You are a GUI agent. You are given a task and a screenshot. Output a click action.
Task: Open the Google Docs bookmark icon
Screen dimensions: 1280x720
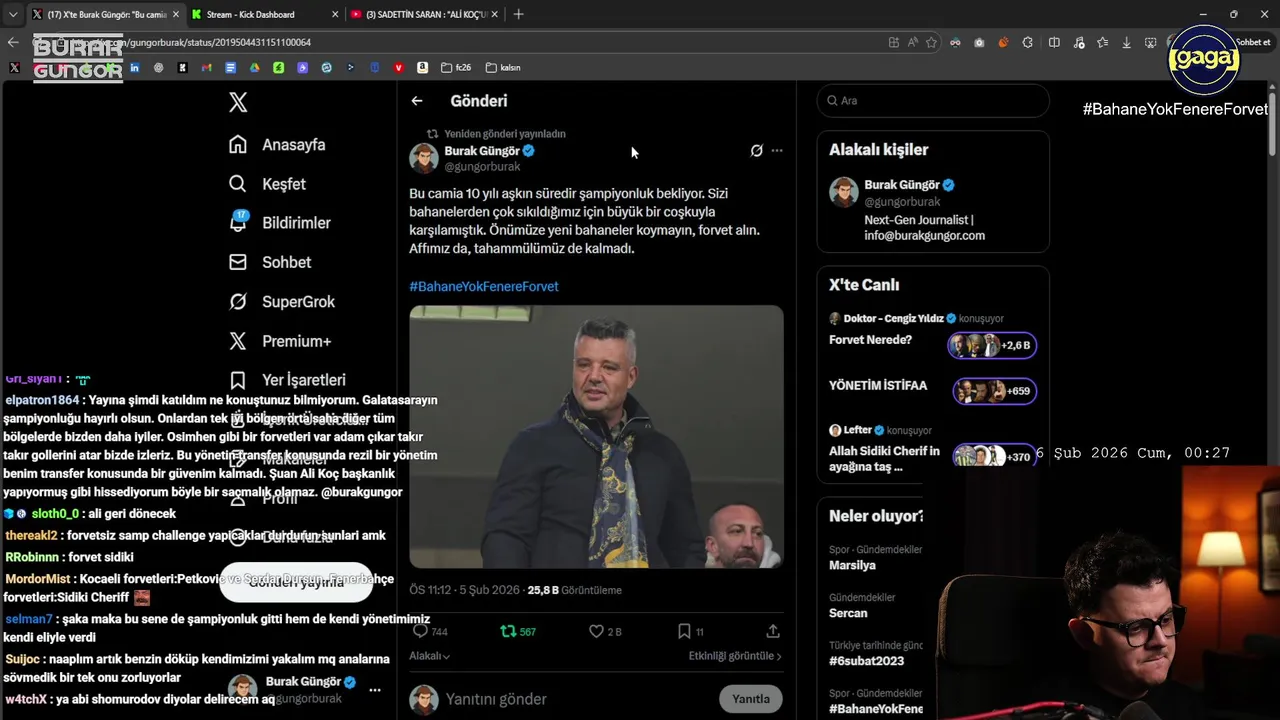tap(230, 68)
